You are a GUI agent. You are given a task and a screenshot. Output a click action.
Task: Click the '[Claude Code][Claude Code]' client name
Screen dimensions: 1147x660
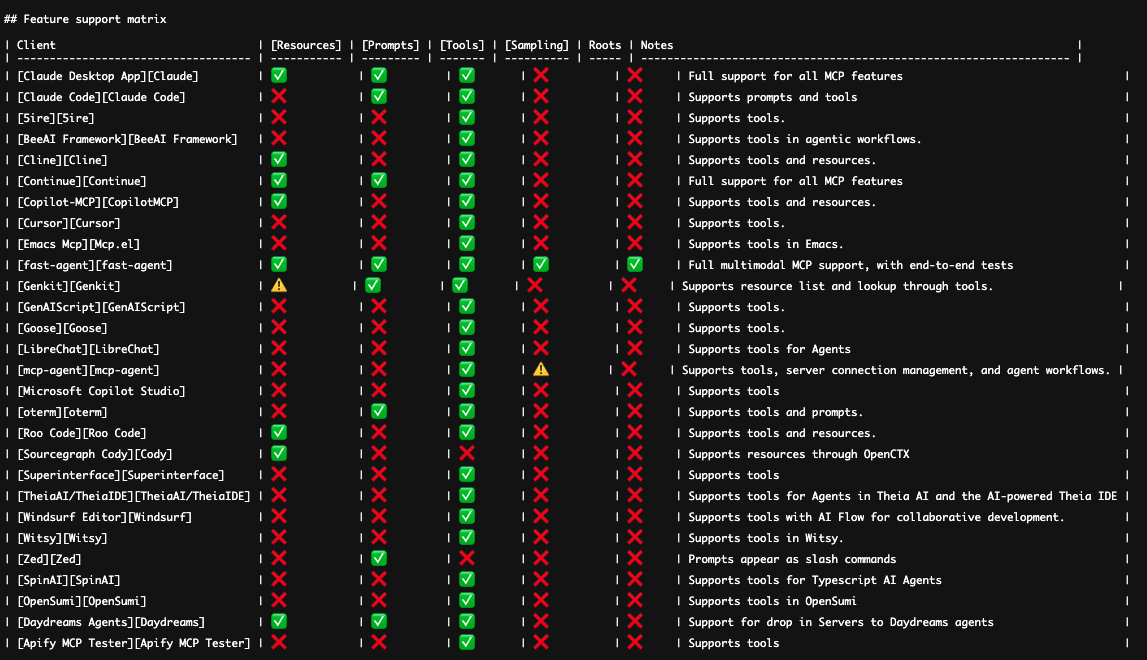point(101,97)
